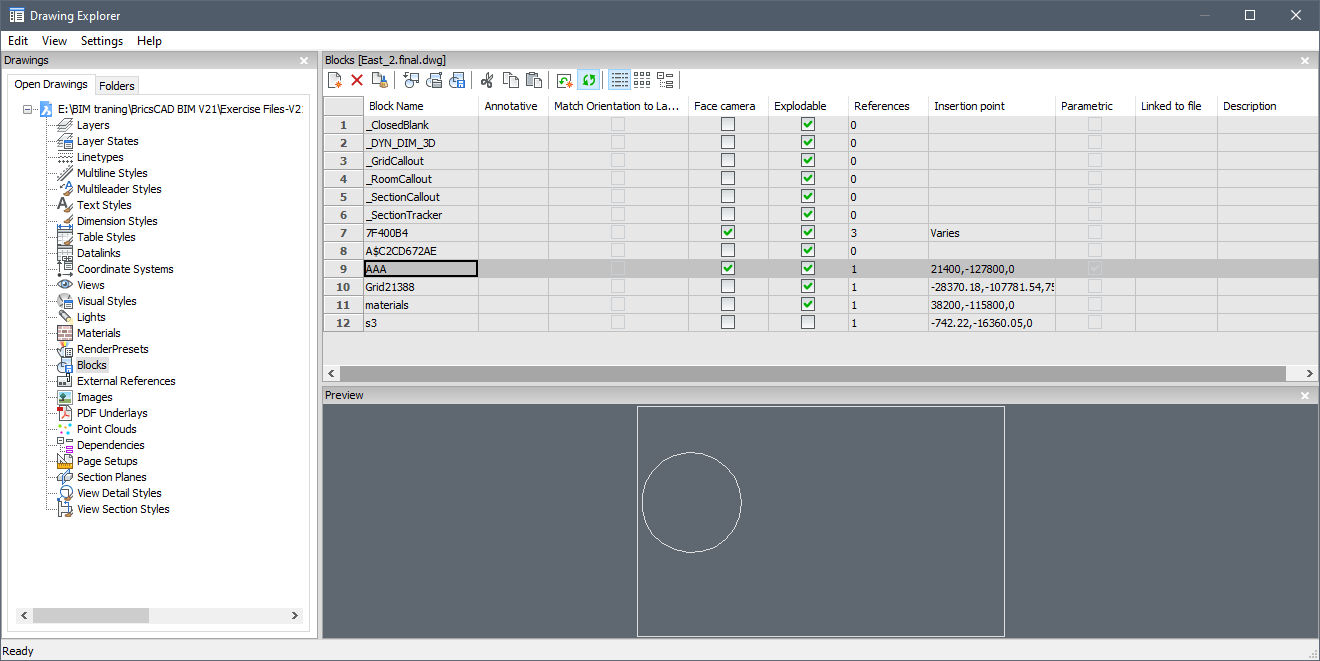This screenshot has height=661, width=1320.
Task: Edit the AAA block name field
Action: pos(419,268)
